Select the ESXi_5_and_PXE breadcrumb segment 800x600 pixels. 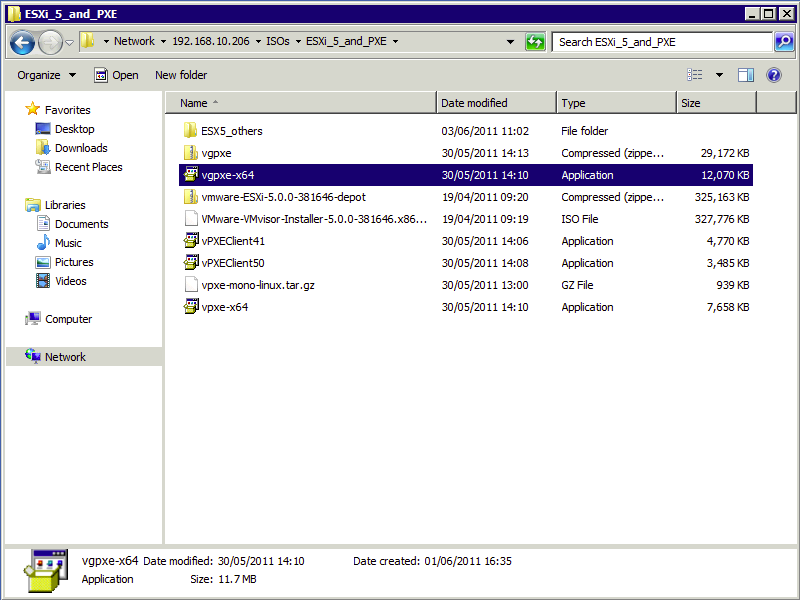coord(346,41)
